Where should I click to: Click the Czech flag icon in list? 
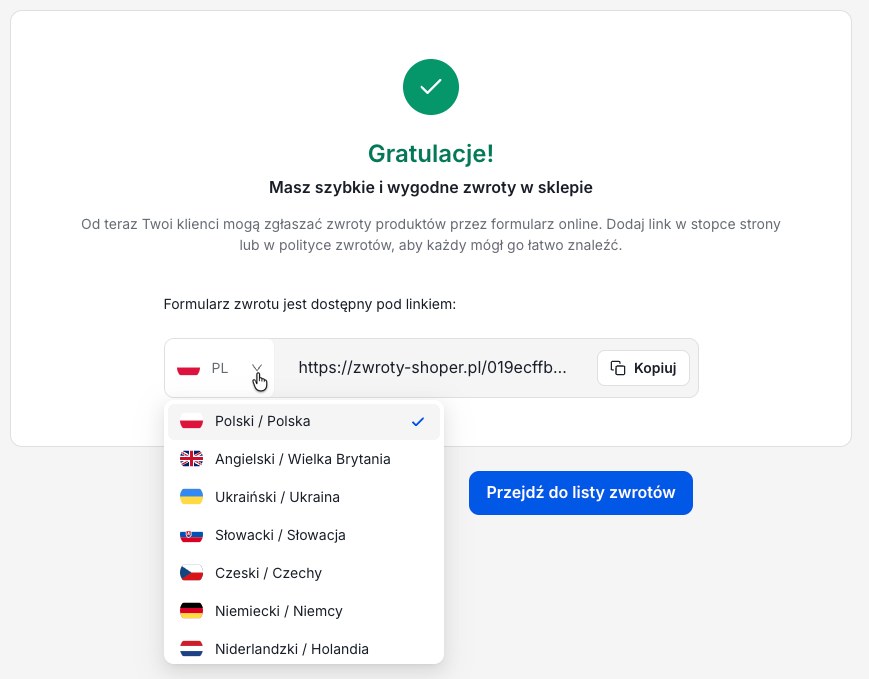[x=191, y=573]
